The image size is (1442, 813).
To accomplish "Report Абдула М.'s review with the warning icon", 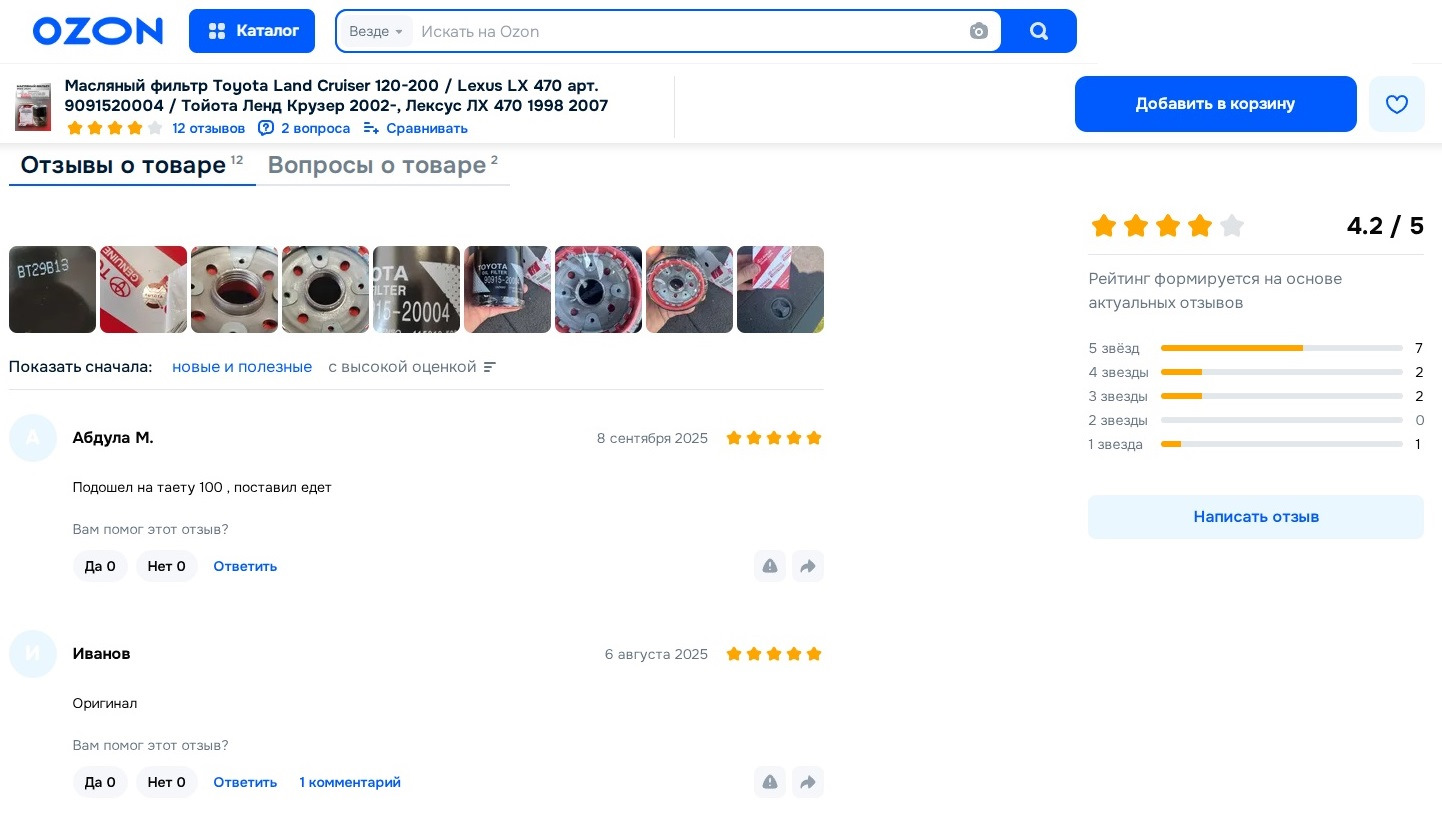I will 770,566.
